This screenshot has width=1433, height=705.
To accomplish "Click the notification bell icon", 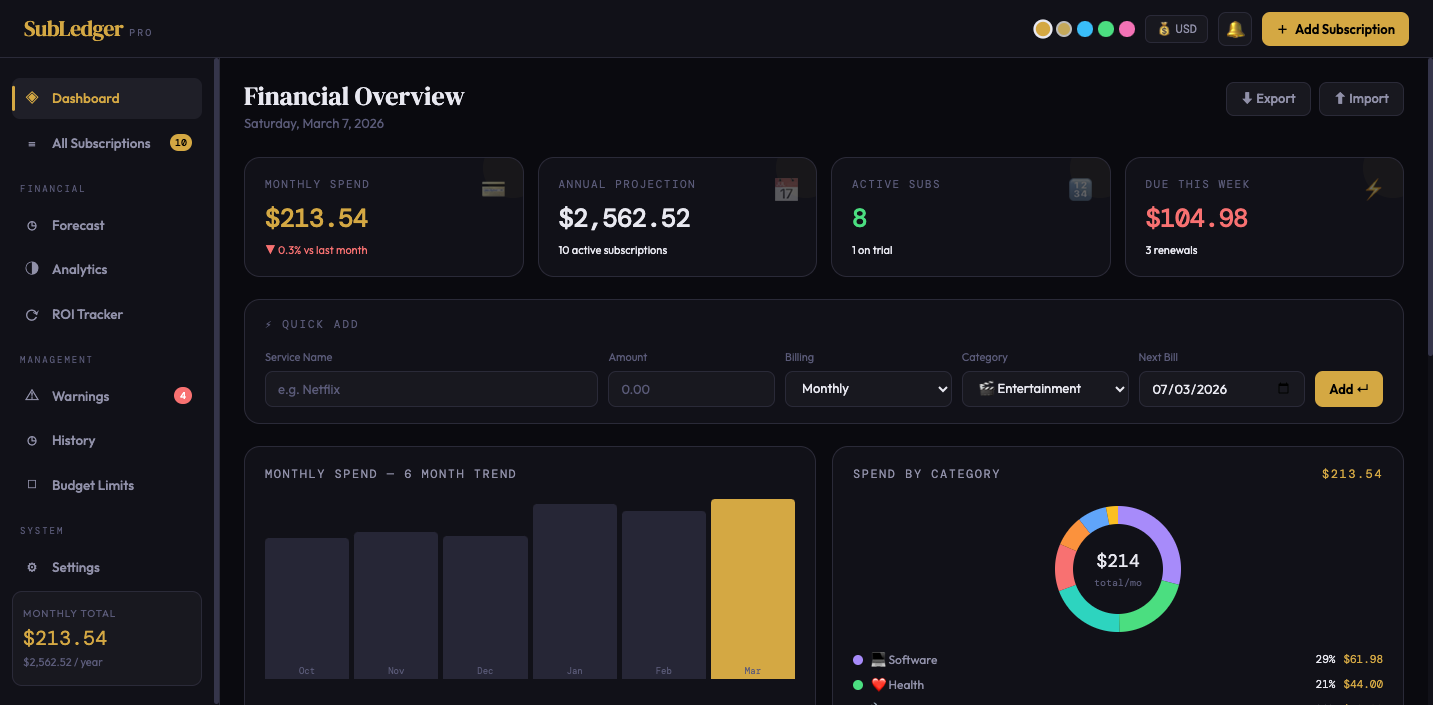I will 1234,29.
